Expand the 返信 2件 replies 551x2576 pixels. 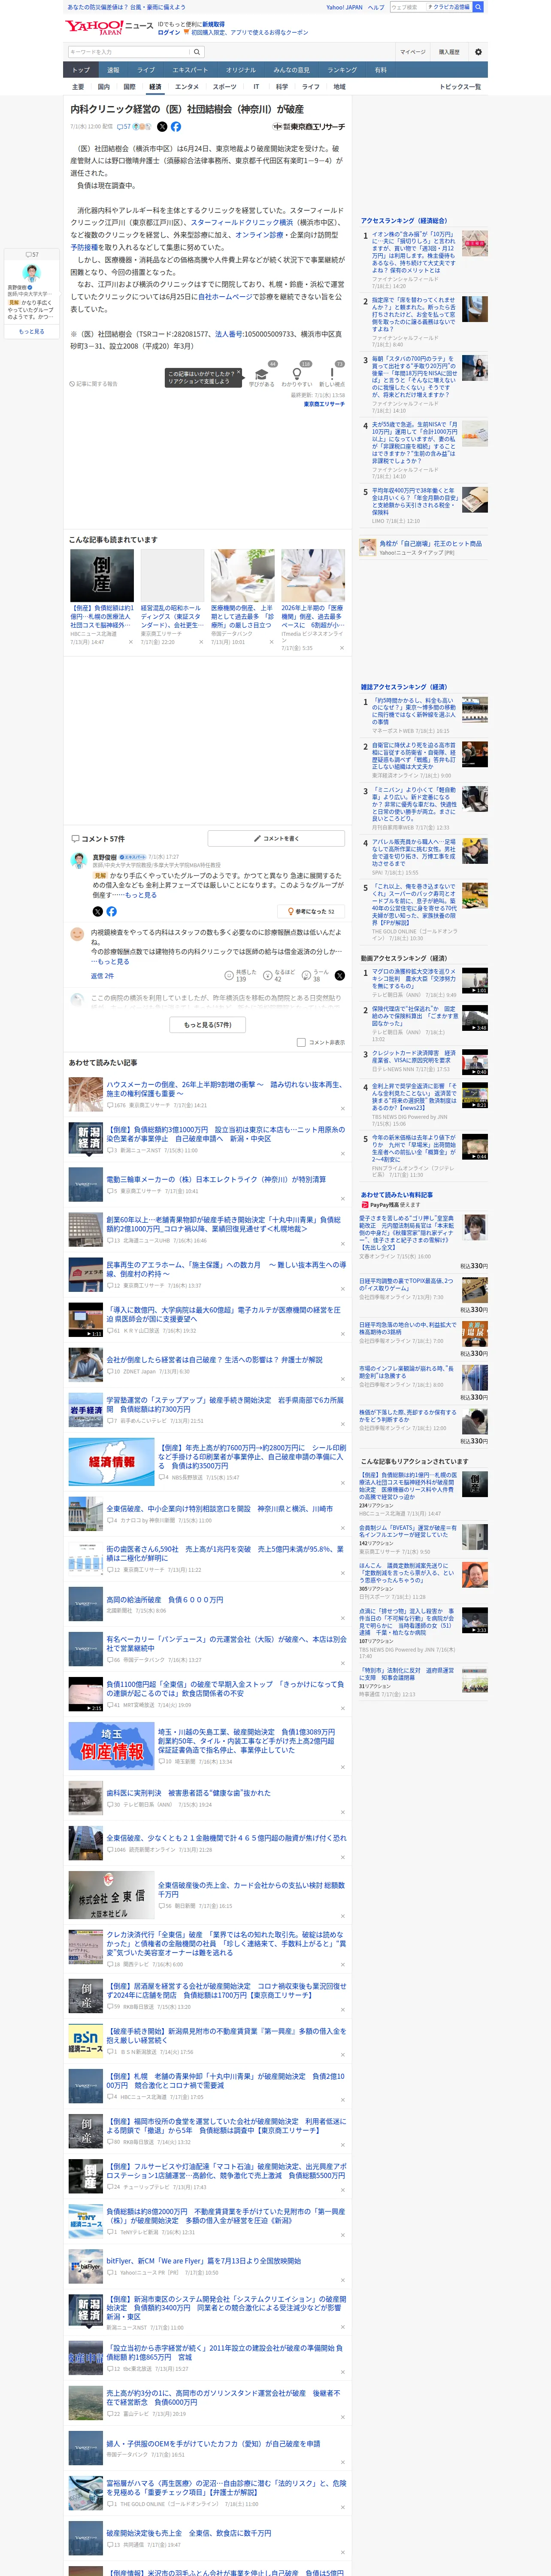pos(103,975)
